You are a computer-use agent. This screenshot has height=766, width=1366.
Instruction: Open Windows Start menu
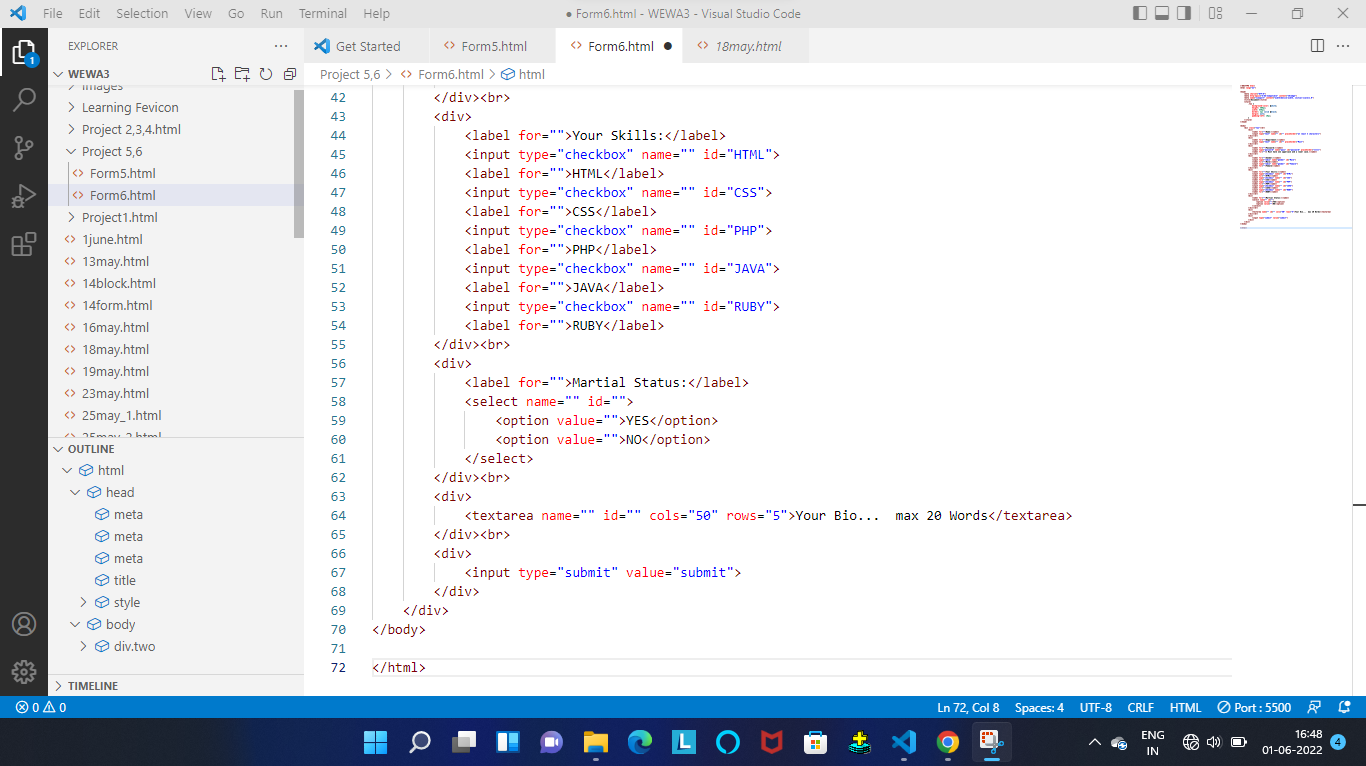375,742
